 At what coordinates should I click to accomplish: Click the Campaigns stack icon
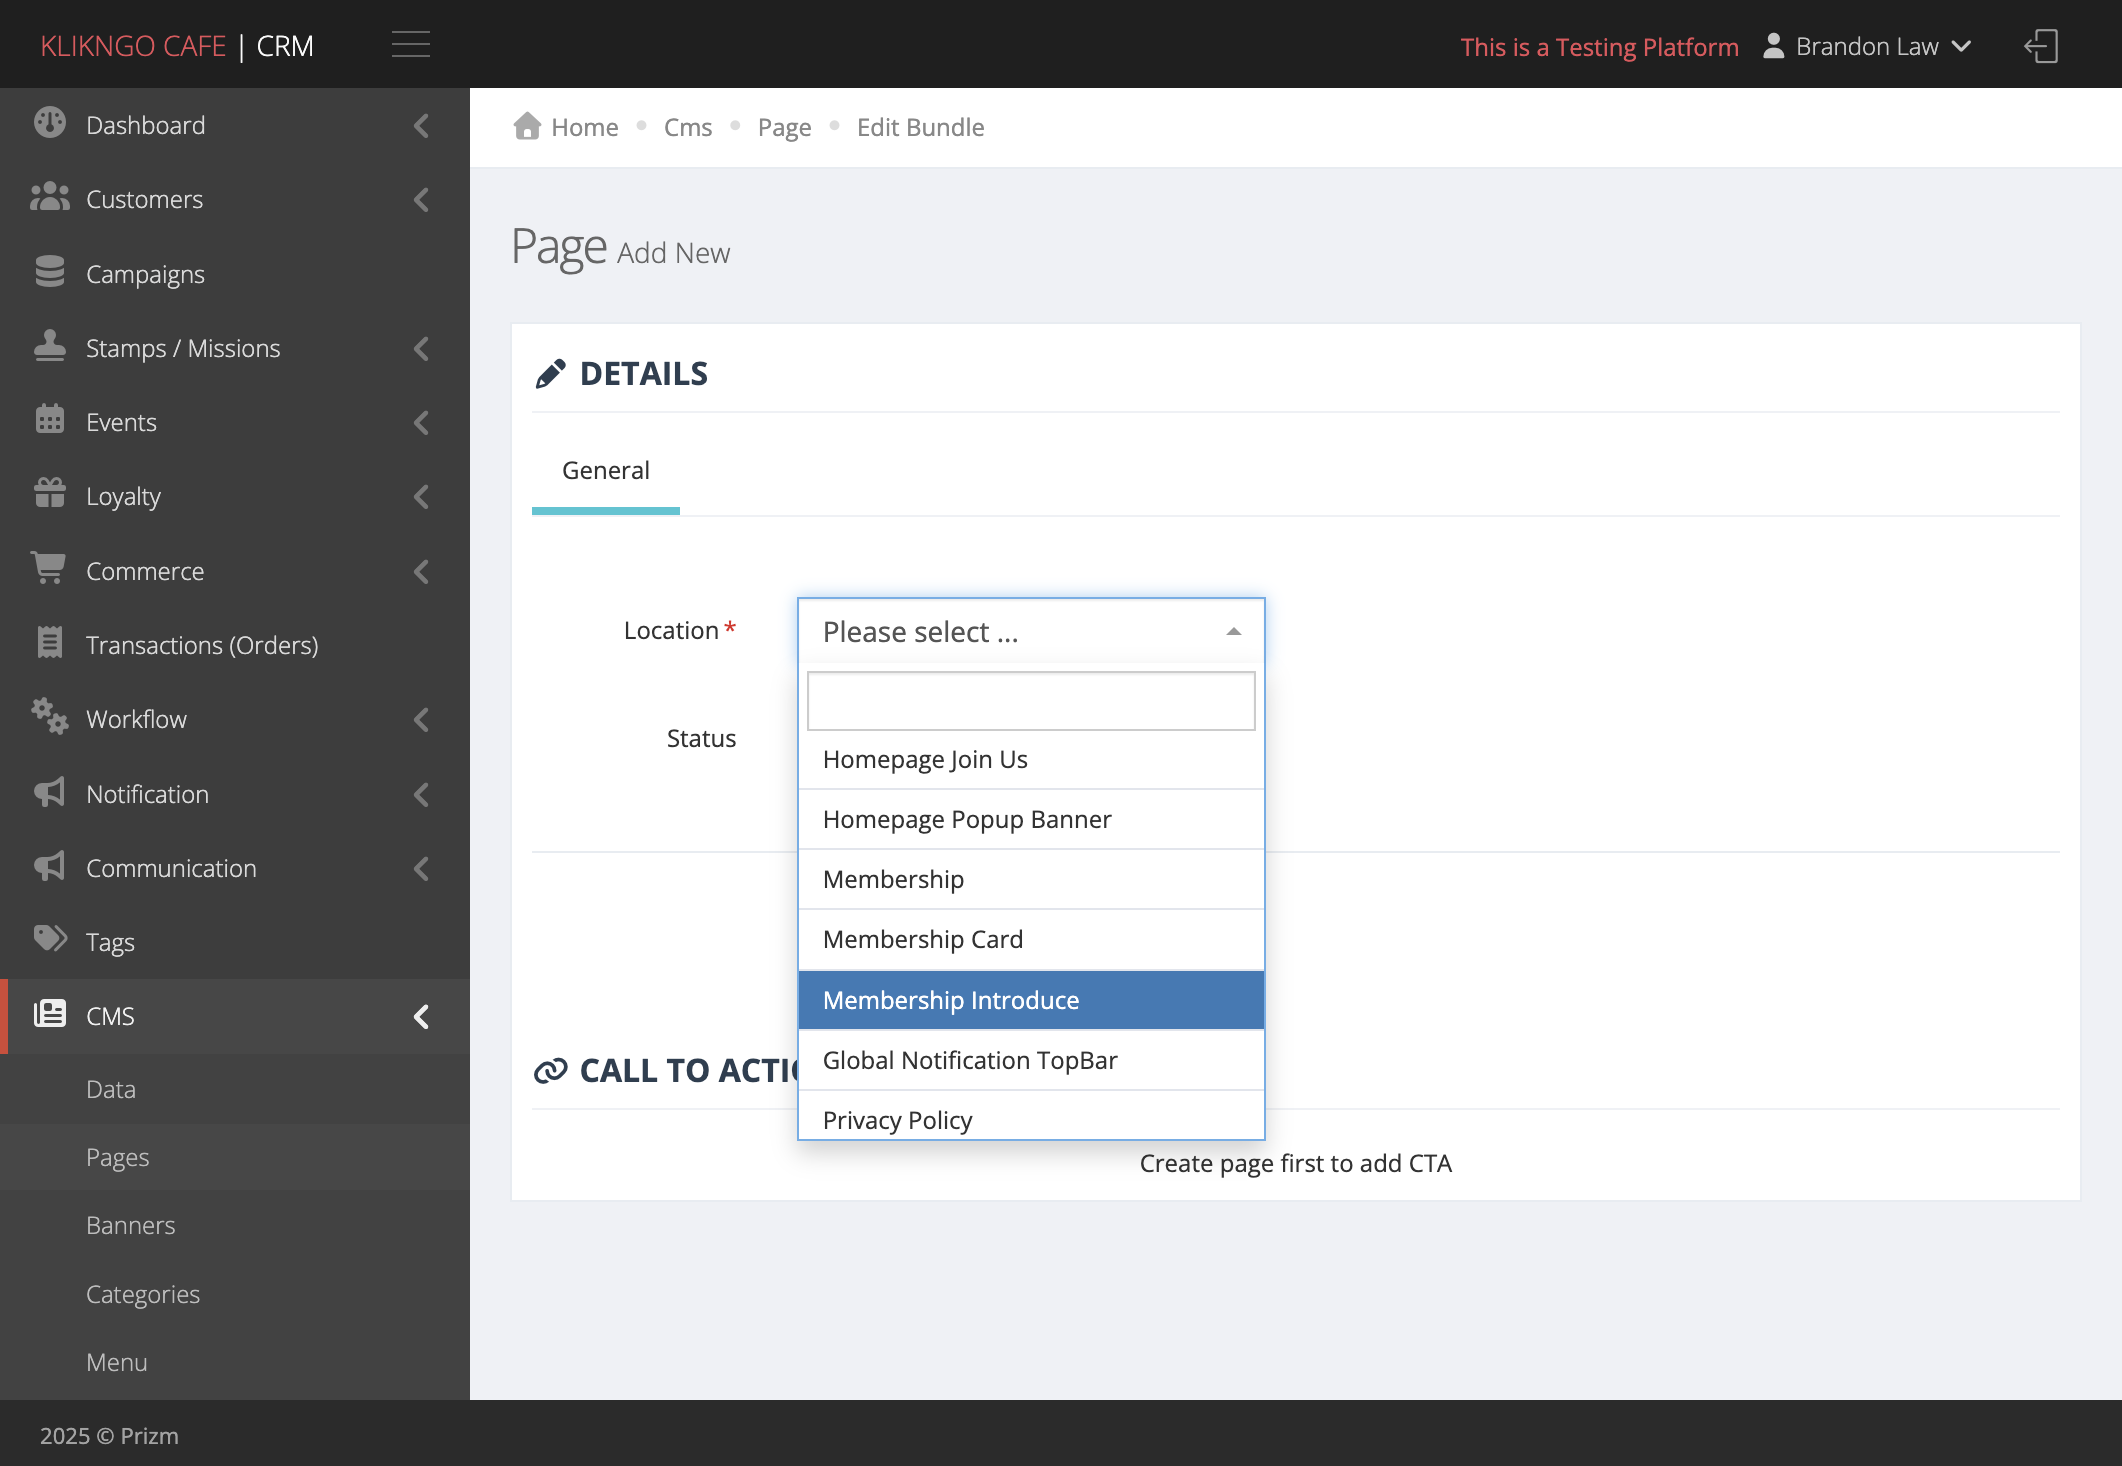pos(49,271)
